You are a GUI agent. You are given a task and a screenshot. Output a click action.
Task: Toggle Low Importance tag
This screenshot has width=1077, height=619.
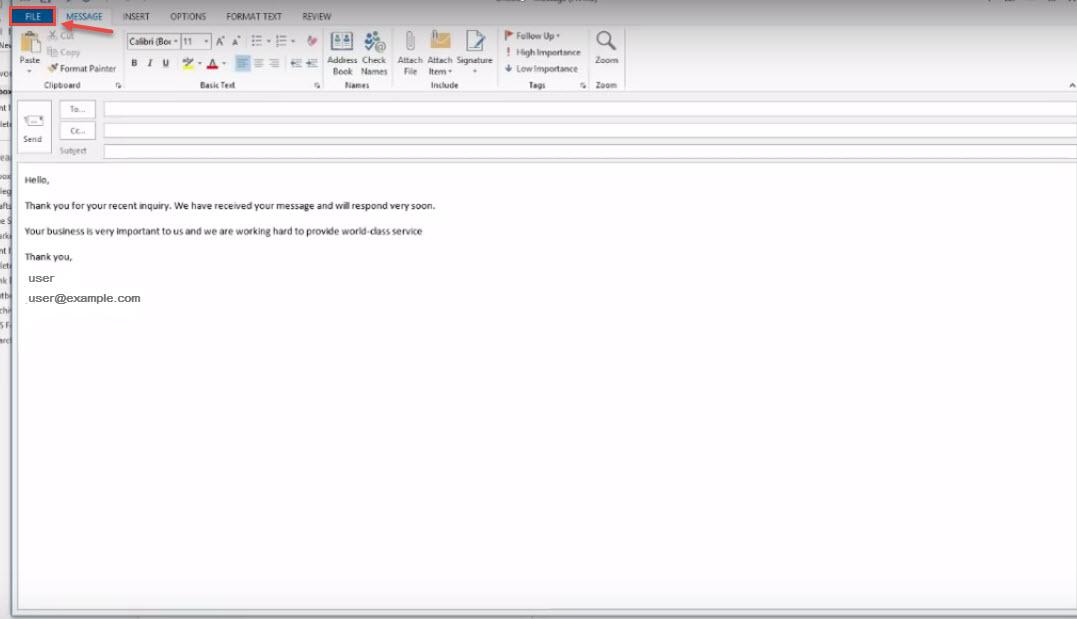click(541, 69)
